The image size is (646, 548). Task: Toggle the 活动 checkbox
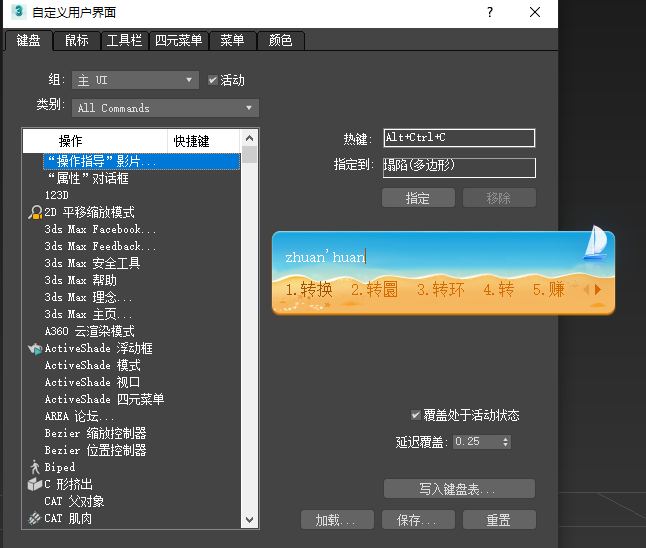[x=213, y=80]
